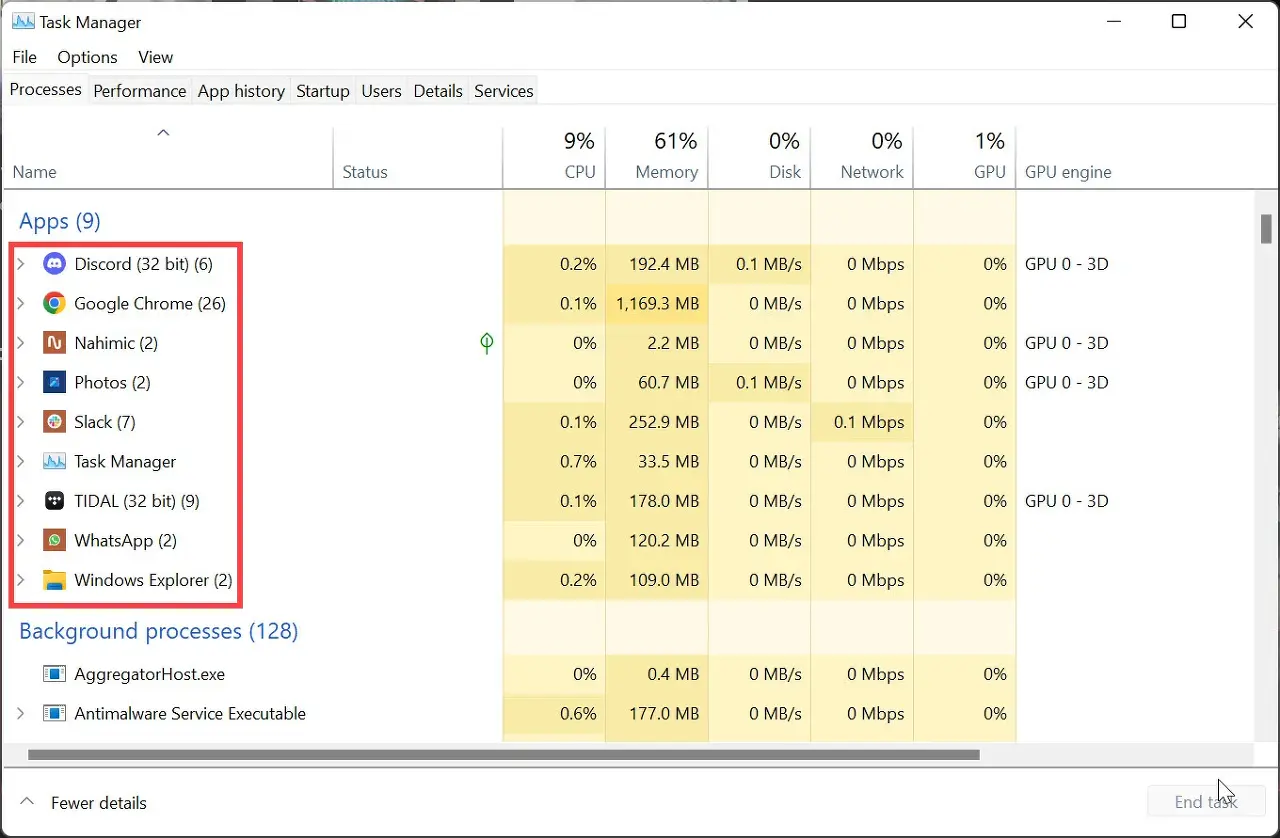Sort processes by Memory column header
This screenshot has width=1280, height=838.
click(x=657, y=157)
